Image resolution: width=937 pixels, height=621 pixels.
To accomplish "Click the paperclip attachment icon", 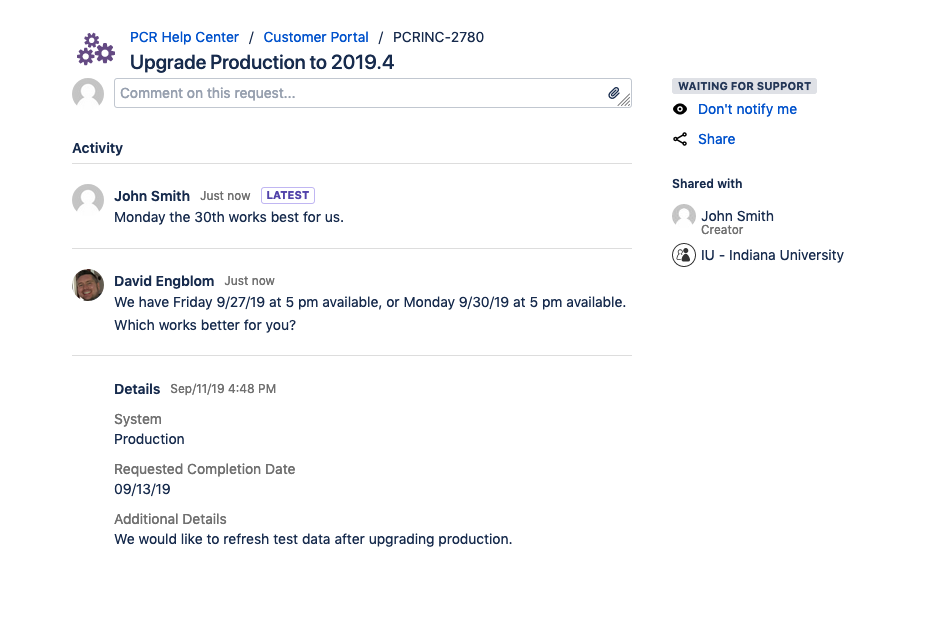I will click(614, 93).
